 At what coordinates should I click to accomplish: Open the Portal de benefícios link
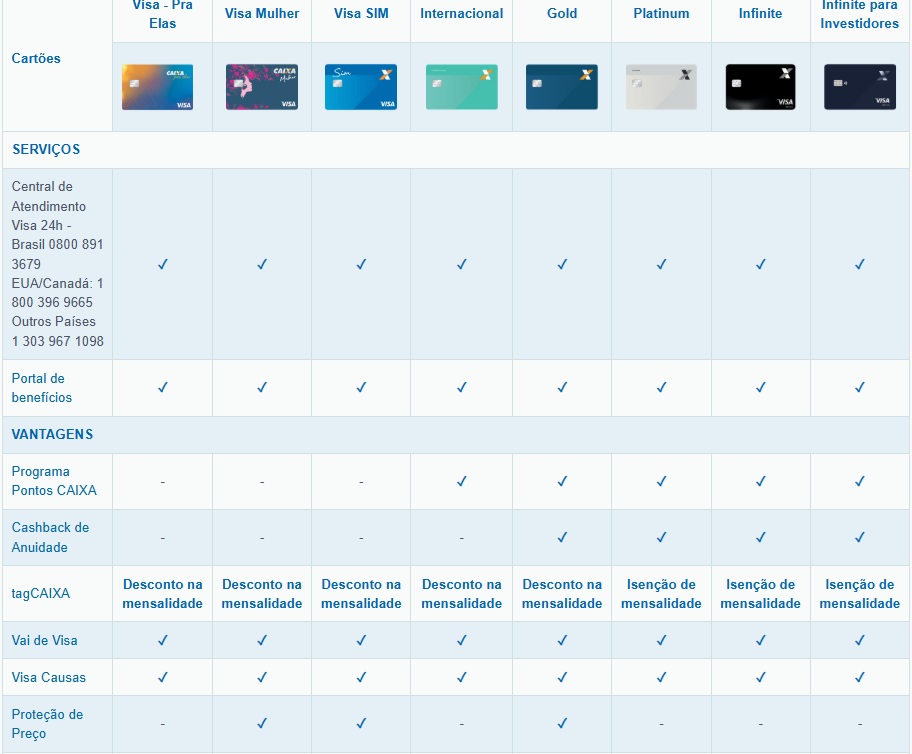point(42,388)
